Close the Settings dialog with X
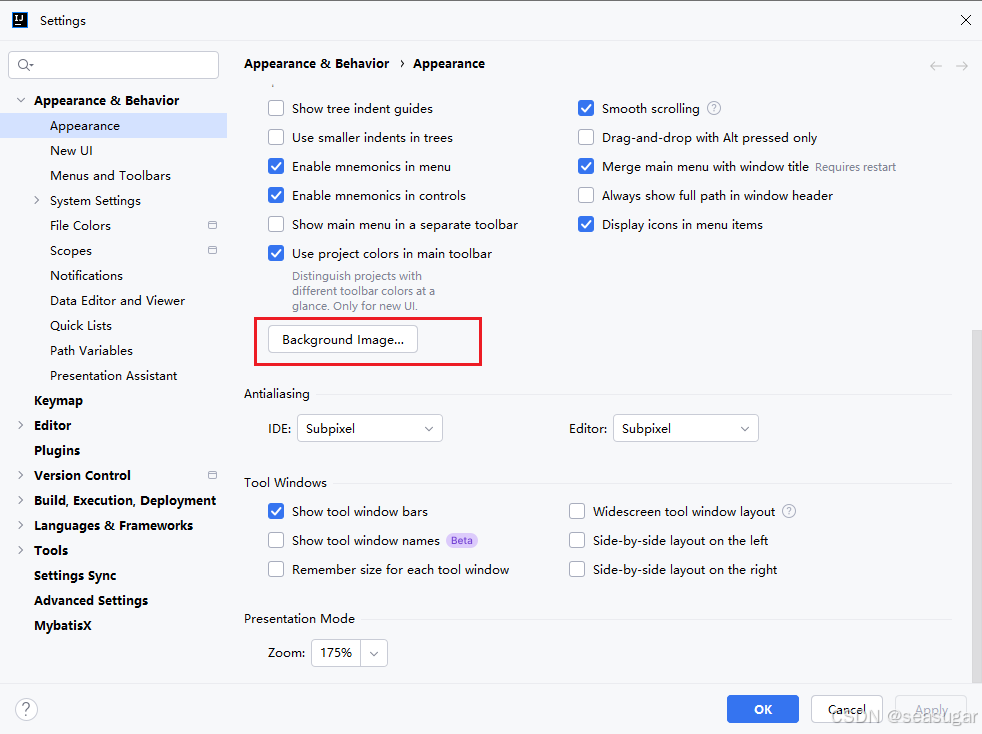Screen dimensions: 982x734 tap(966, 20)
